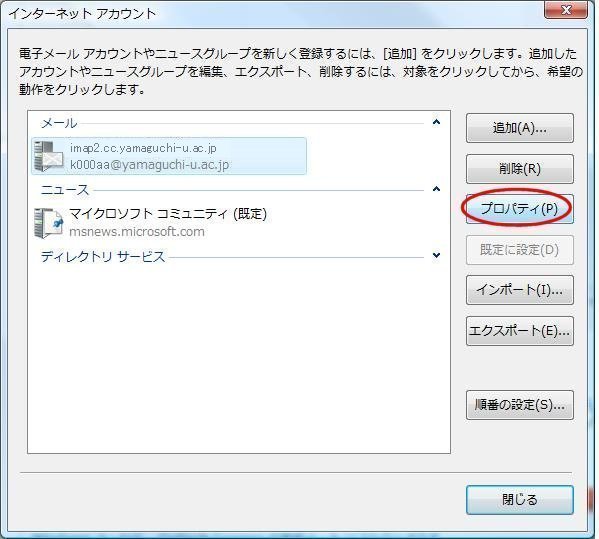This screenshot has height=539, width=599.
Task: Click the msnews.microsoft.com server text
Action: pyautogui.click(x=137, y=231)
